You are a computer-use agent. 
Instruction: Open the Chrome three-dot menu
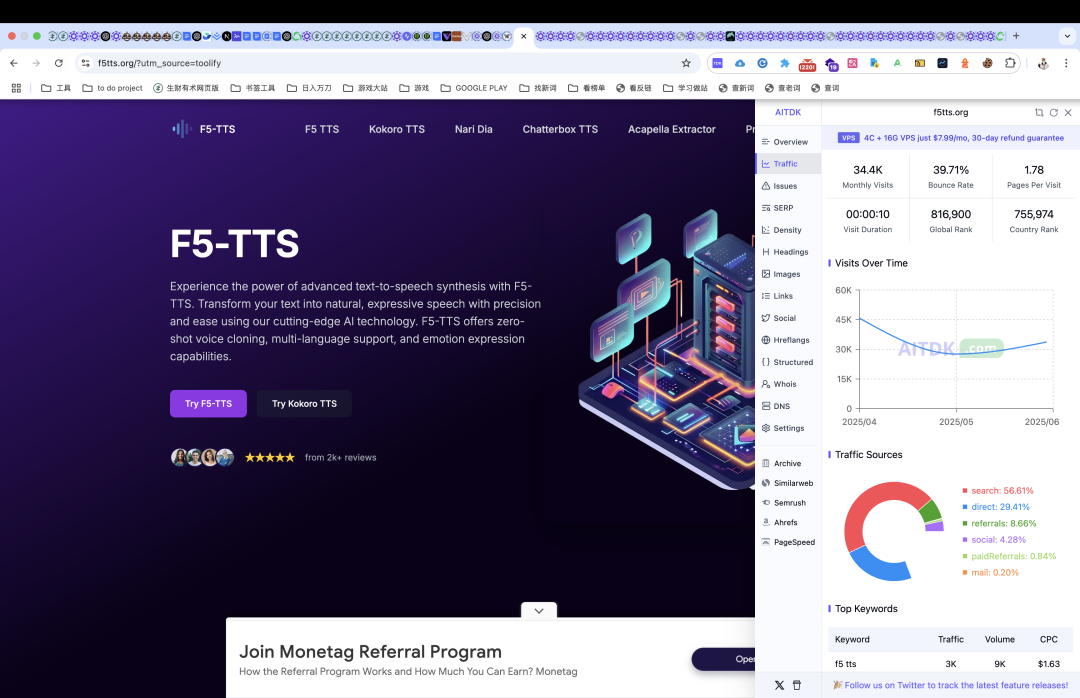[x=1066, y=63]
